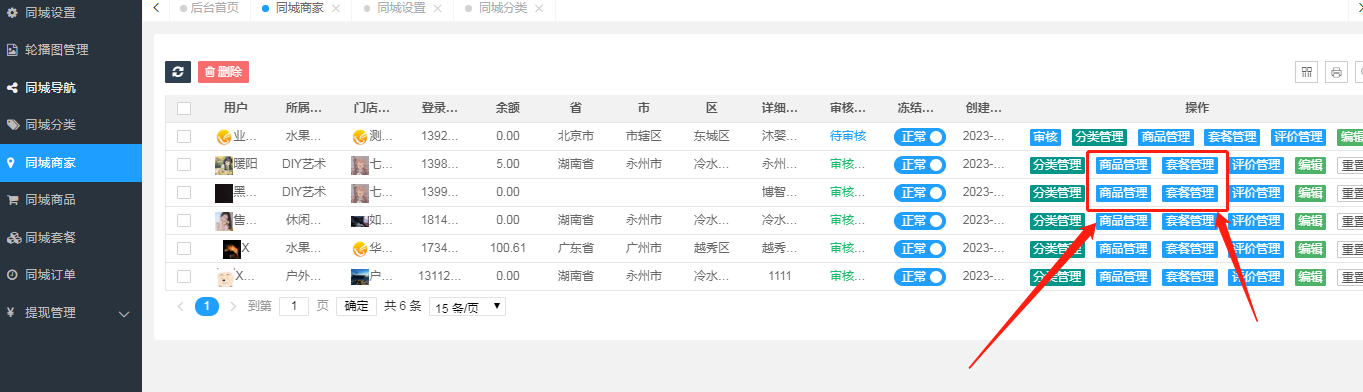This screenshot has width=1363, height=392.
Task: Click the 东城区 district cell
Action: 712,137
